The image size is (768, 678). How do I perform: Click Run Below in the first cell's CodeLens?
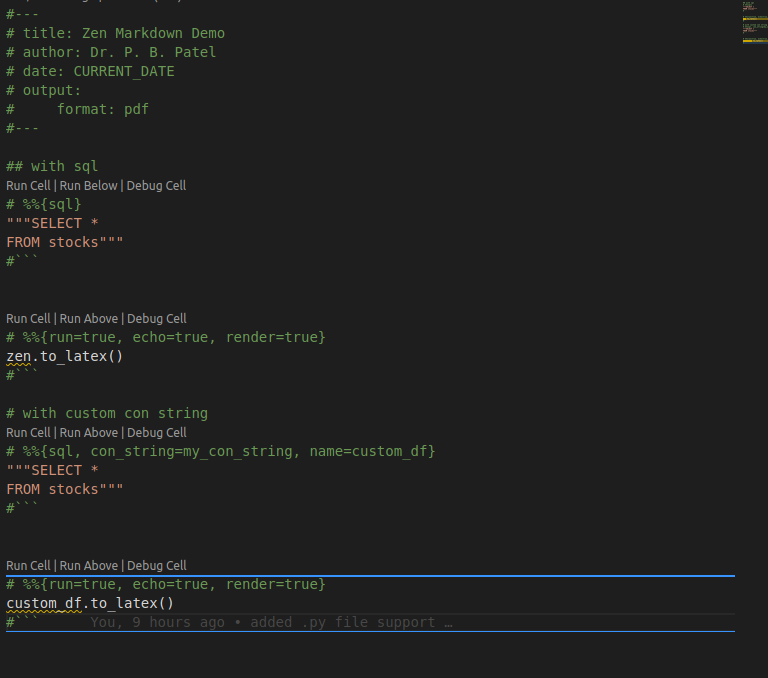(x=88, y=186)
